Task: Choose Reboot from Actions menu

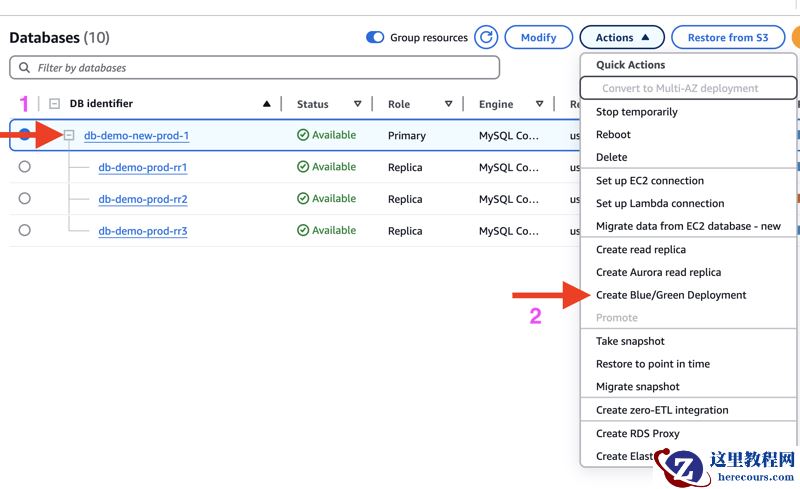Action: pos(613,134)
